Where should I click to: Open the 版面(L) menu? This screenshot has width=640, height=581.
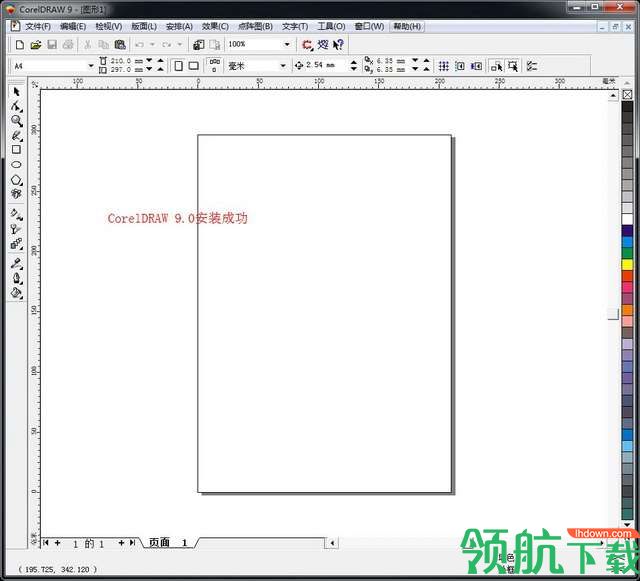coord(144,27)
